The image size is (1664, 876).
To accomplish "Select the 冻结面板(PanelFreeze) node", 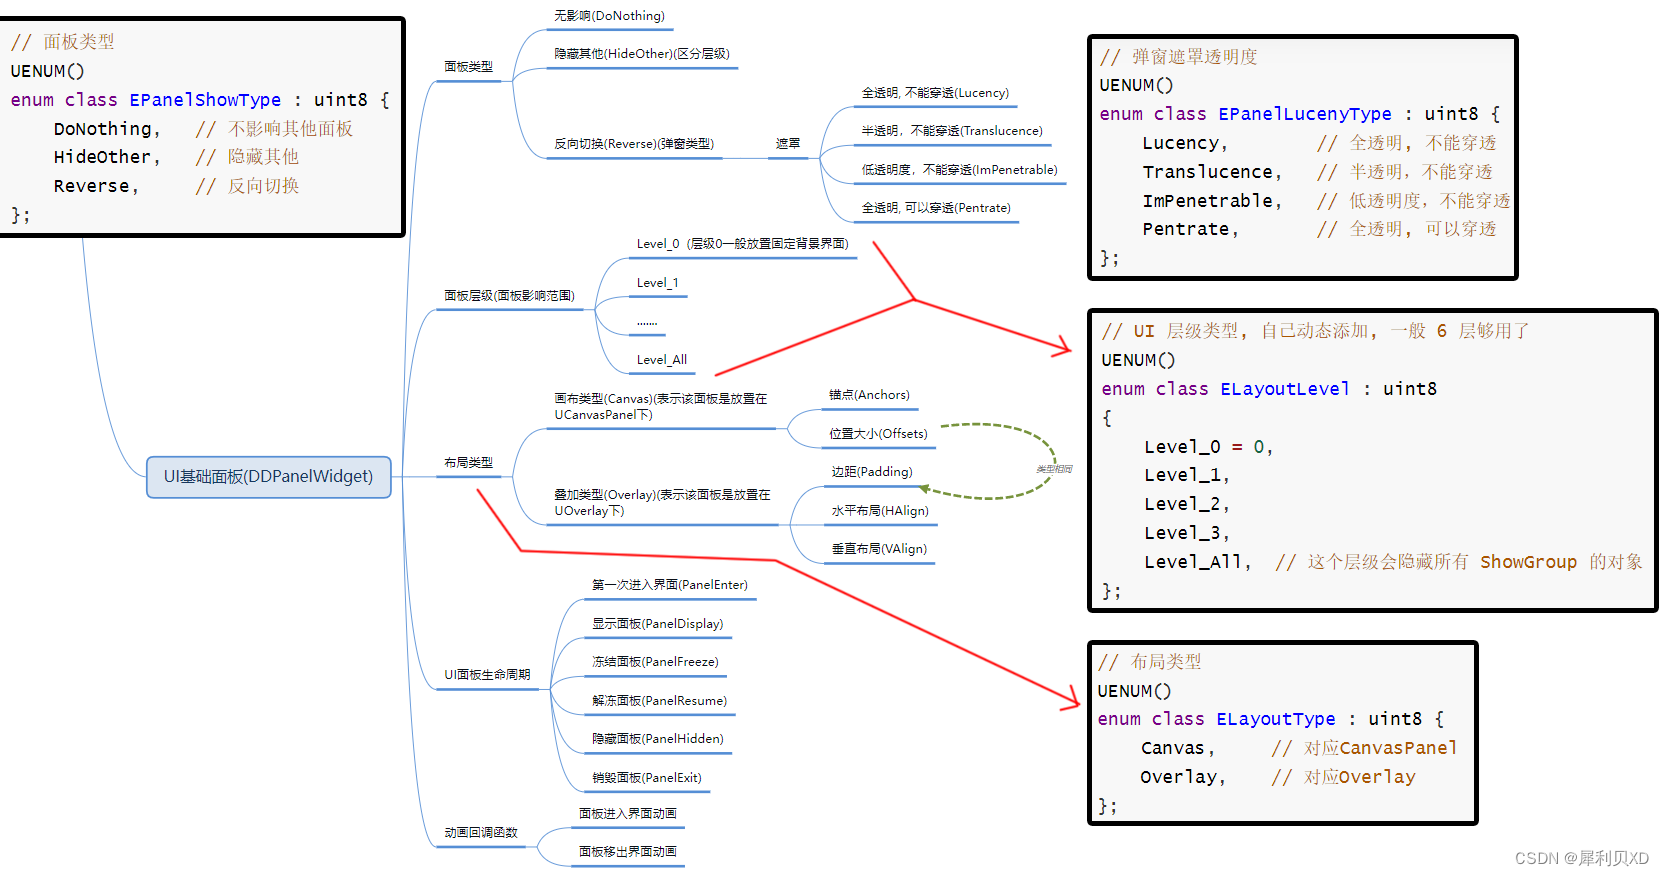I will click(655, 662).
